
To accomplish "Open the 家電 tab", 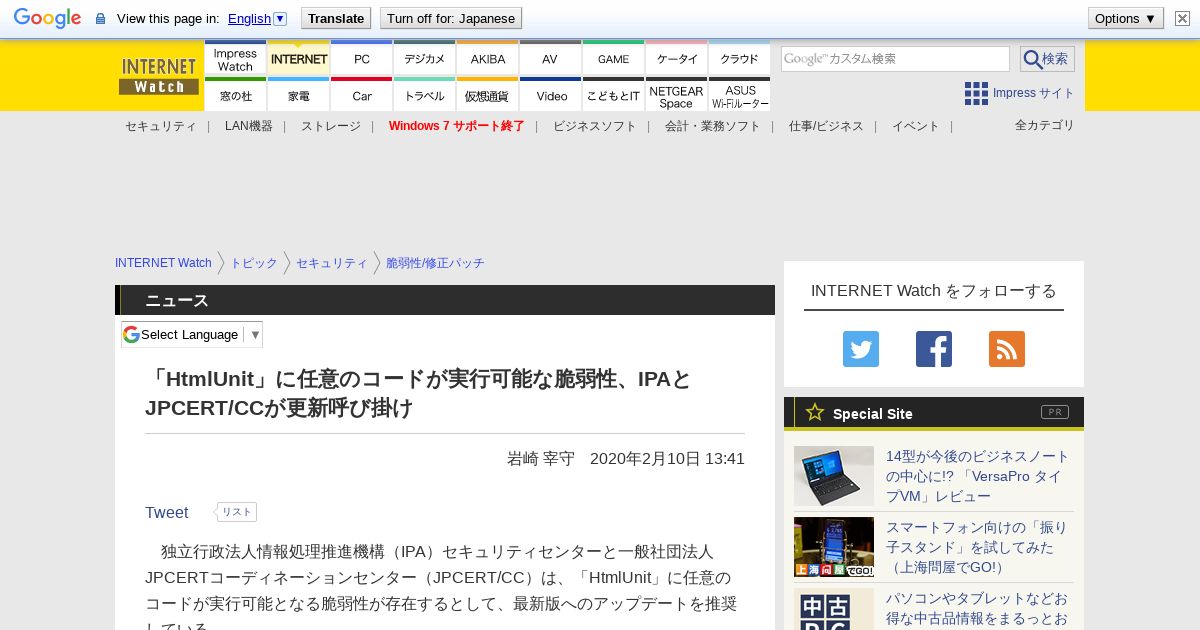I will (298, 95).
